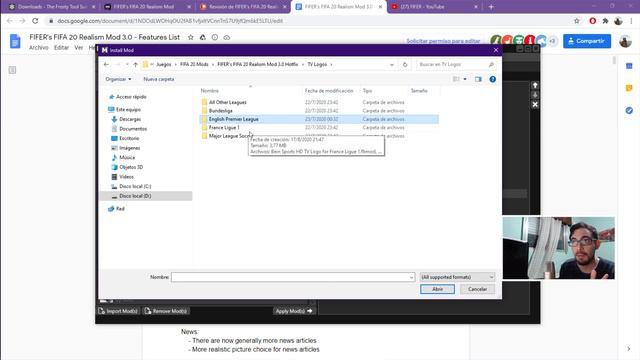Image resolution: width=640 pixels, height=360 pixels.
Task: Click Solicitar permiso para editar link
Action: click(443, 41)
